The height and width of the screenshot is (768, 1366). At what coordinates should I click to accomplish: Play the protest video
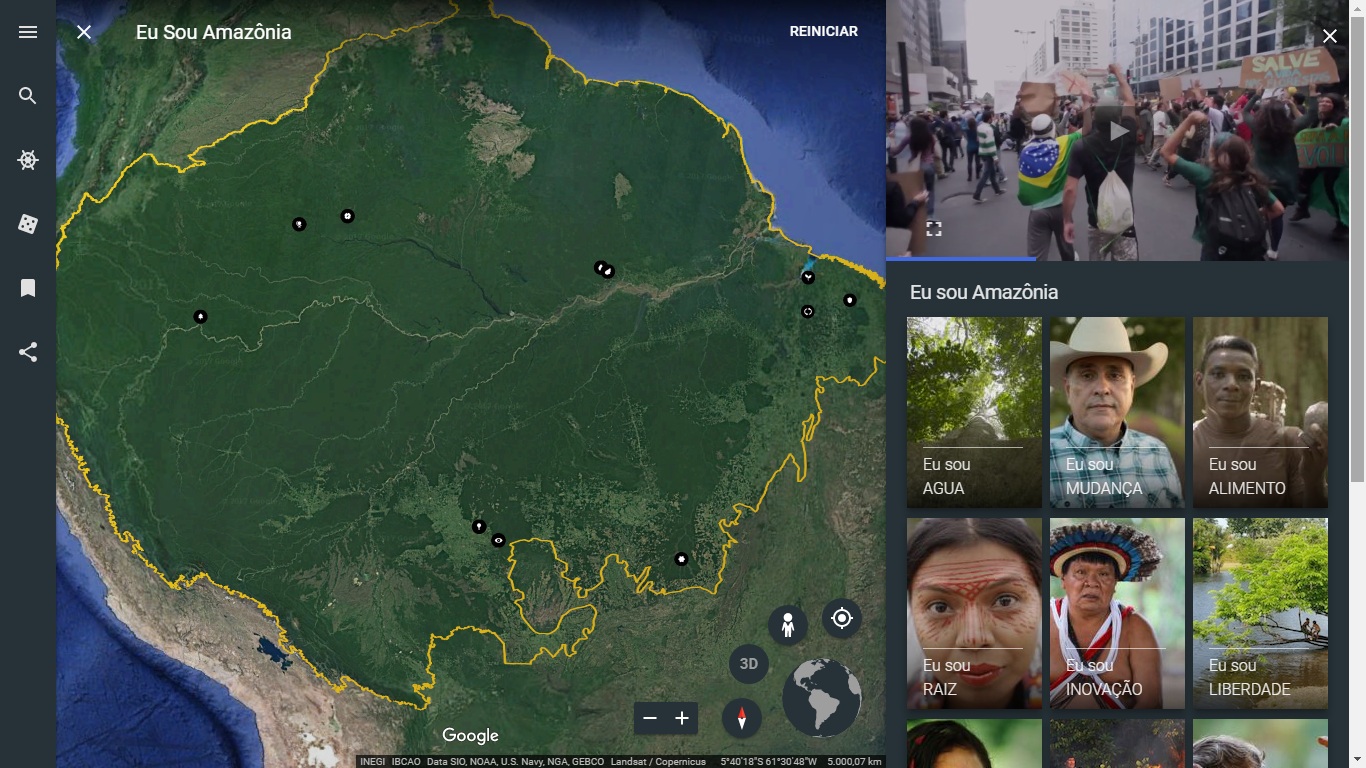(1118, 131)
